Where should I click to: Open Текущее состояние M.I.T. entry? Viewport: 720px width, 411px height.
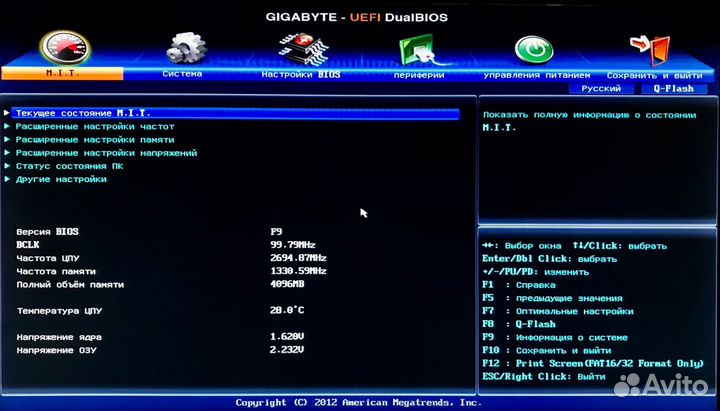(237, 113)
